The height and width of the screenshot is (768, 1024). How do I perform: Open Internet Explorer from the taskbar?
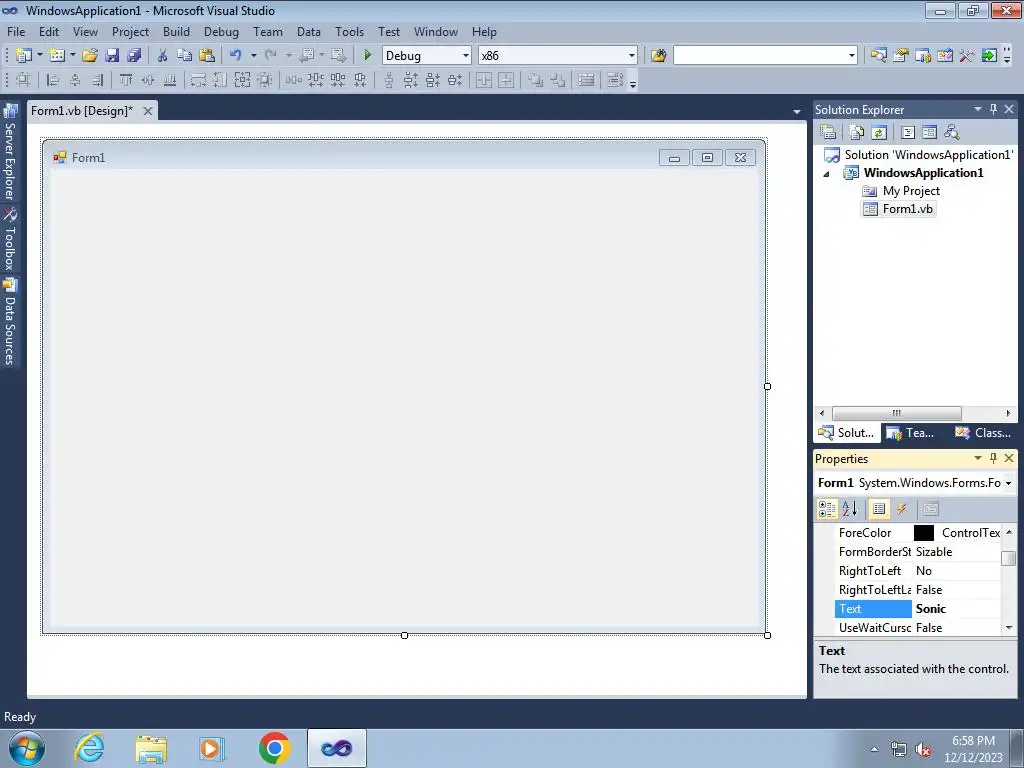(89, 748)
